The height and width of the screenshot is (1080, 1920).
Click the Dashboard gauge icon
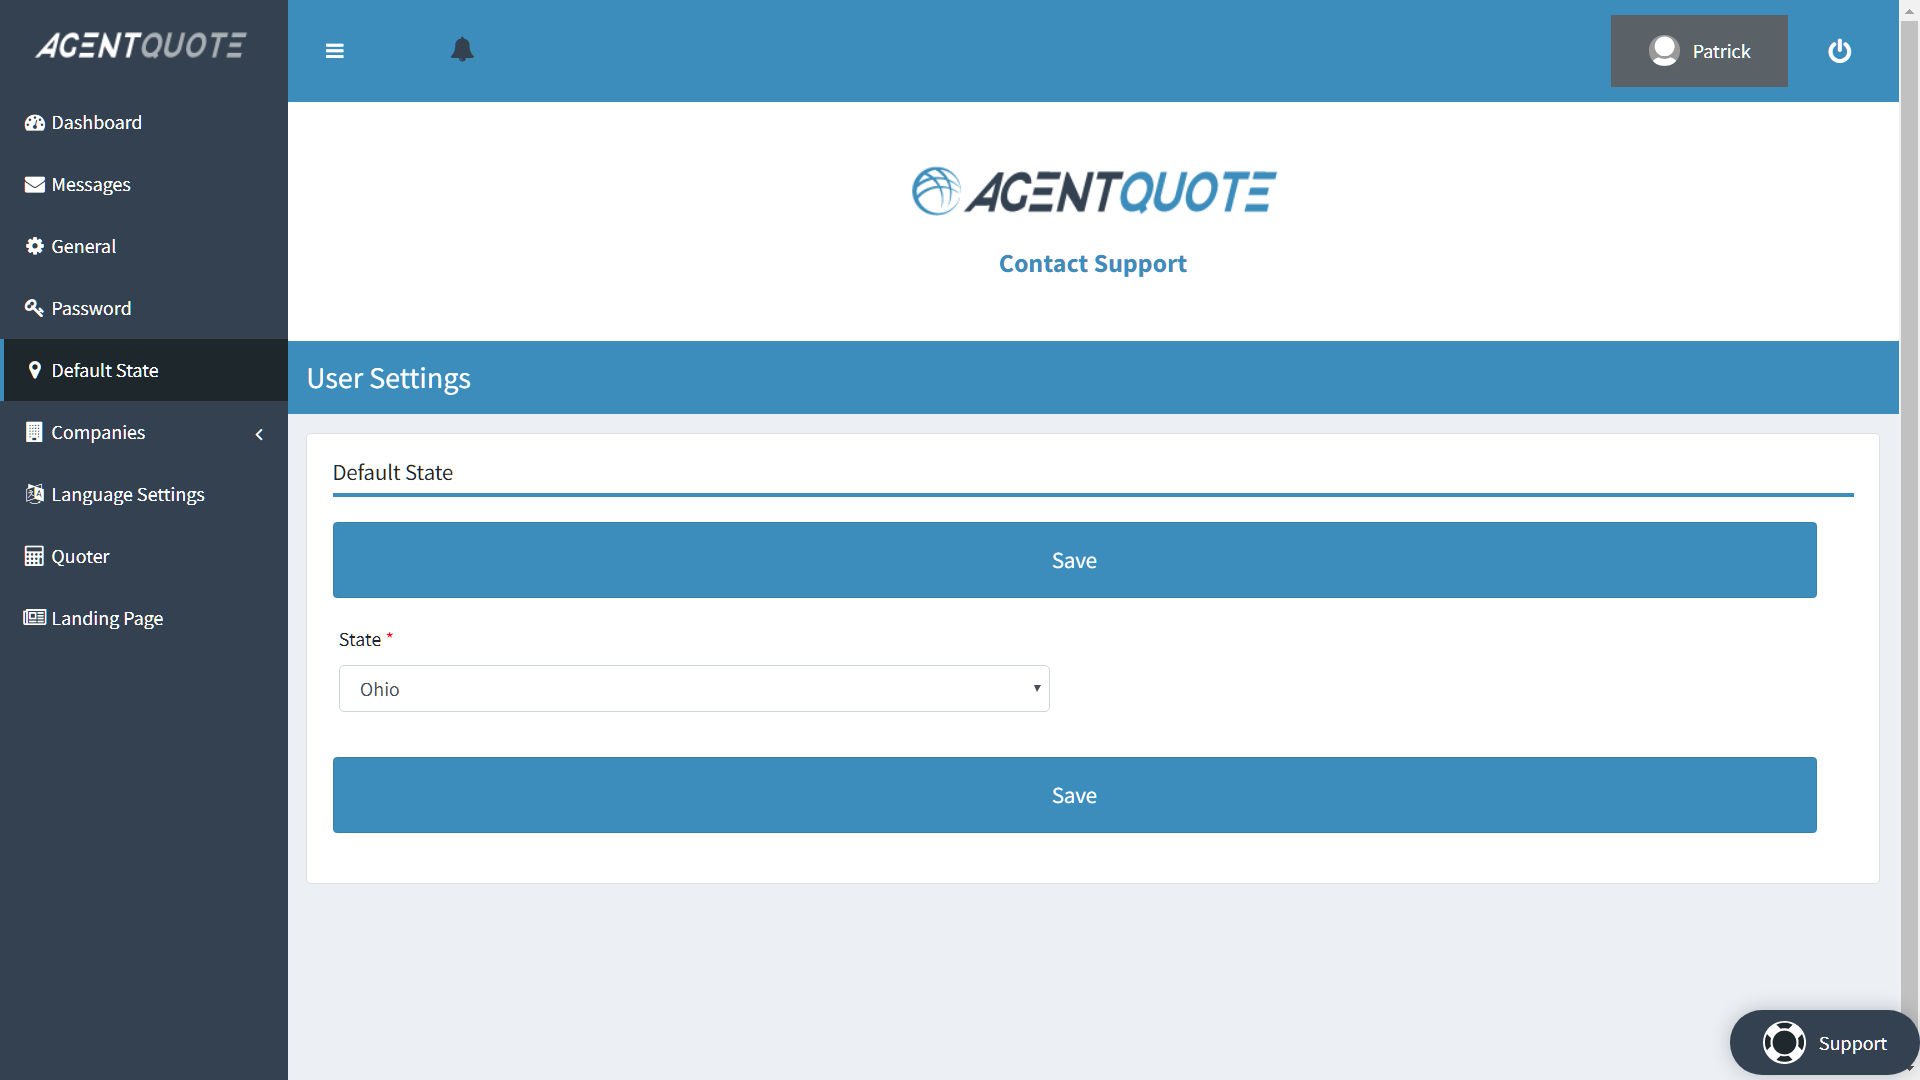[x=35, y=123]
